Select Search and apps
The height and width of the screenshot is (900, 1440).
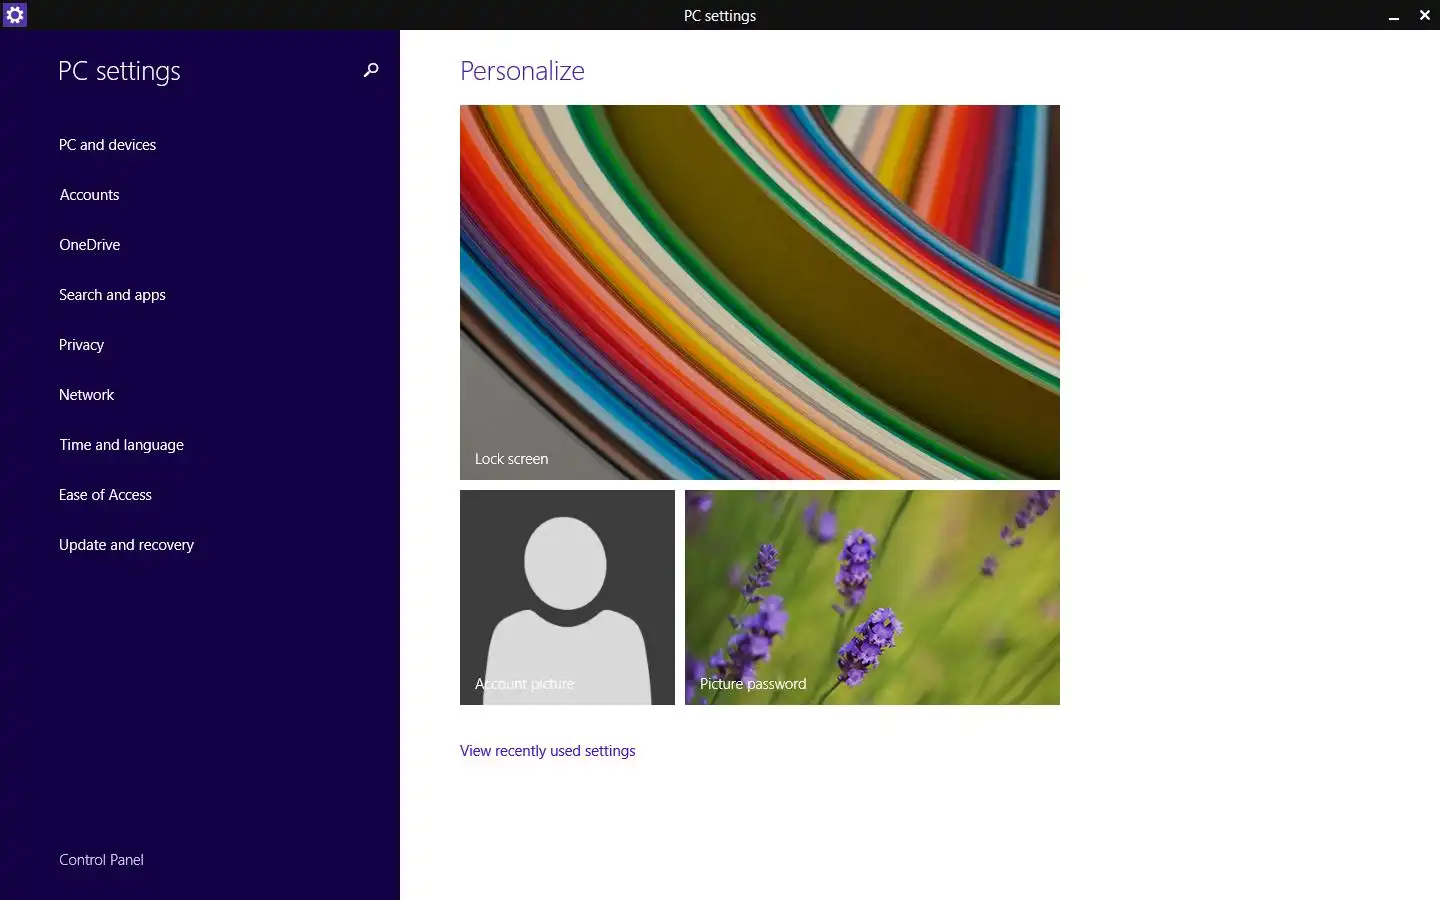coord(112,295)
